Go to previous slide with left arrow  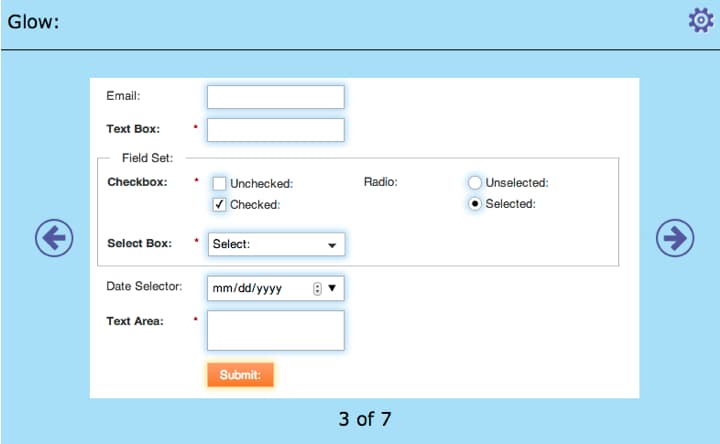tap(54, 238)
